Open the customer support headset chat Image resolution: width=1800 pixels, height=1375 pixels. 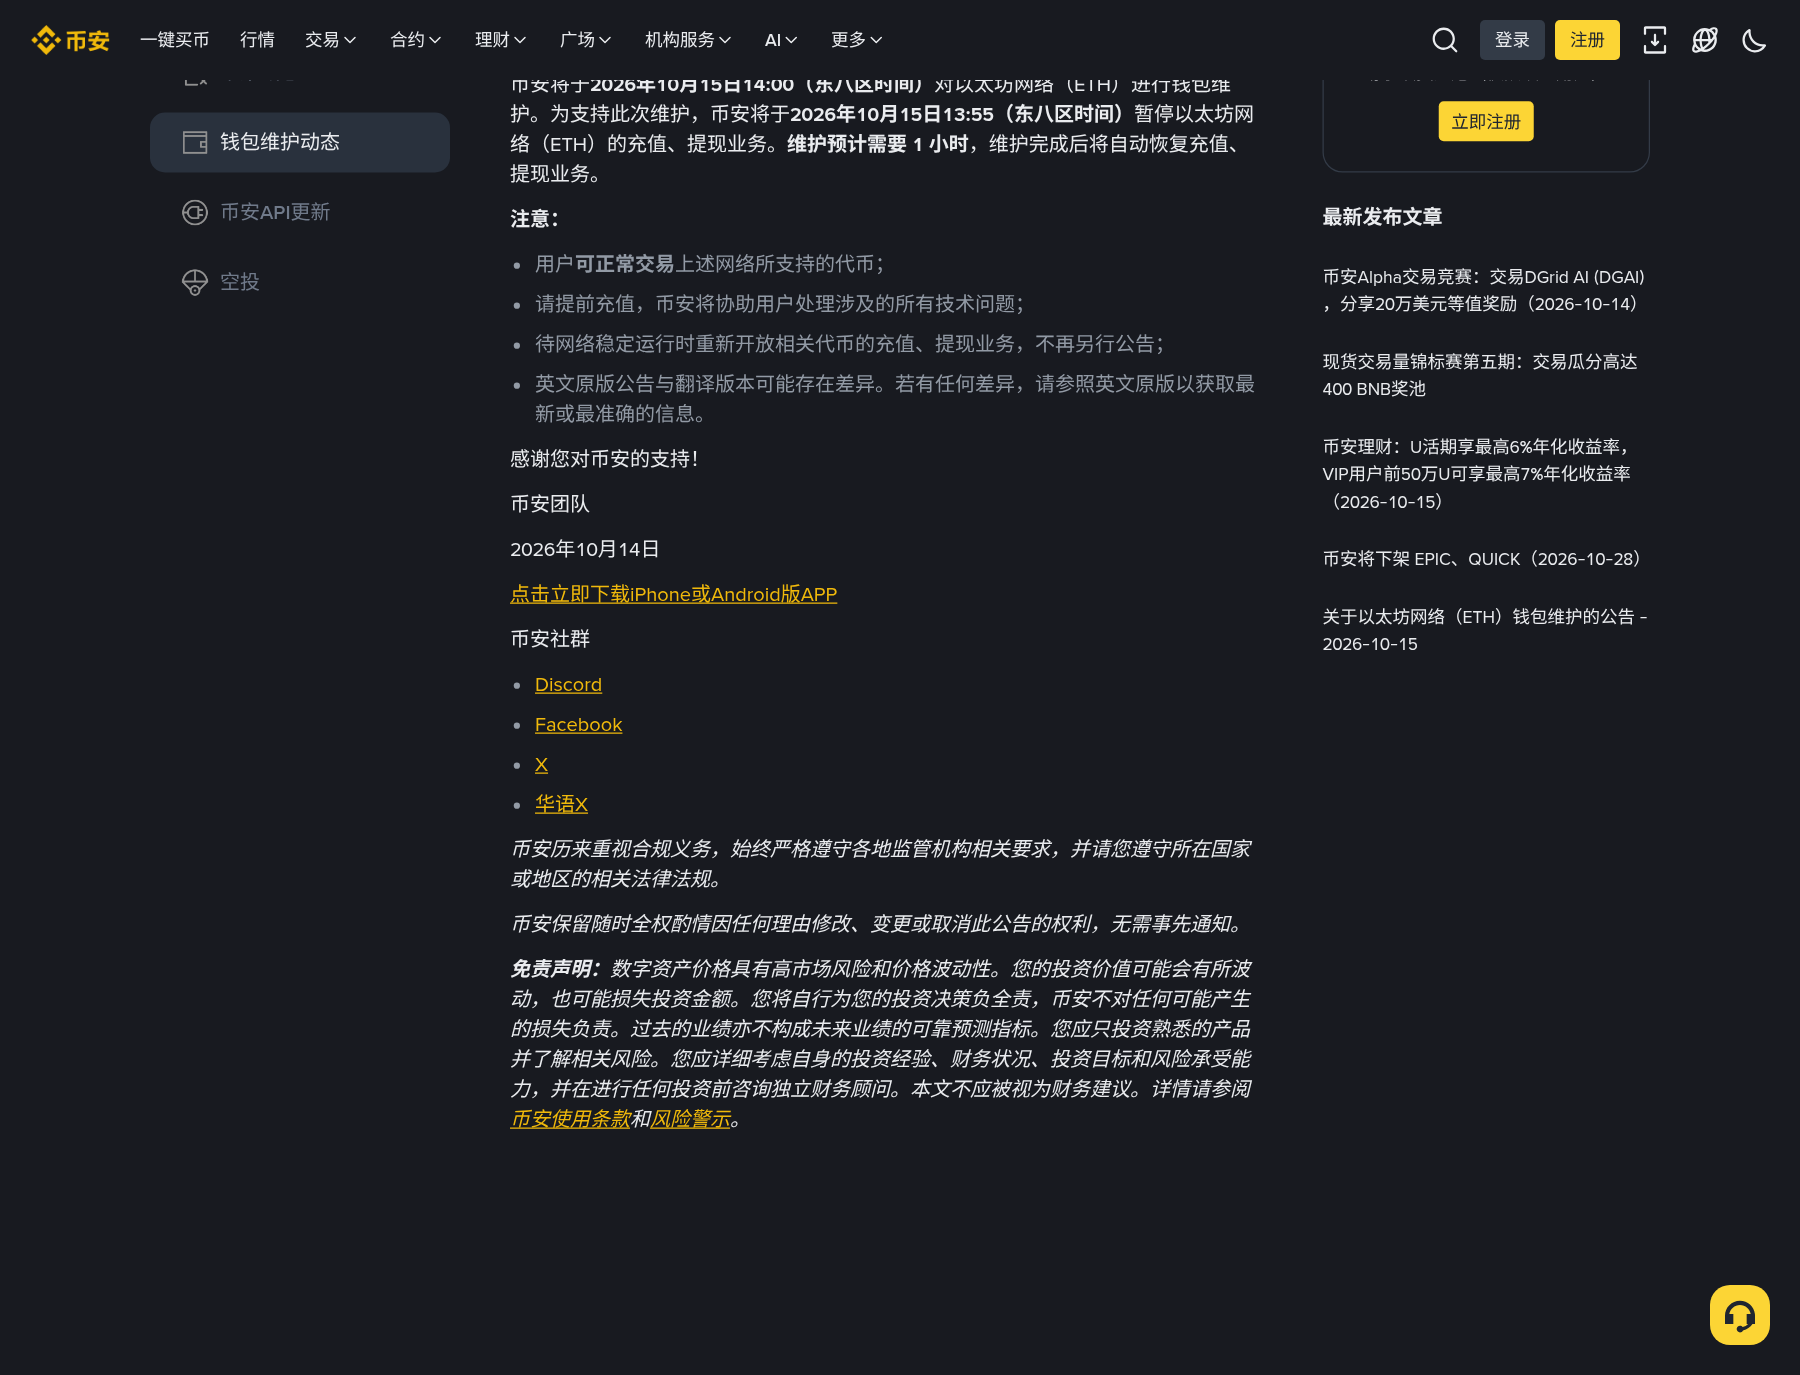(x=1740, y=1315)
